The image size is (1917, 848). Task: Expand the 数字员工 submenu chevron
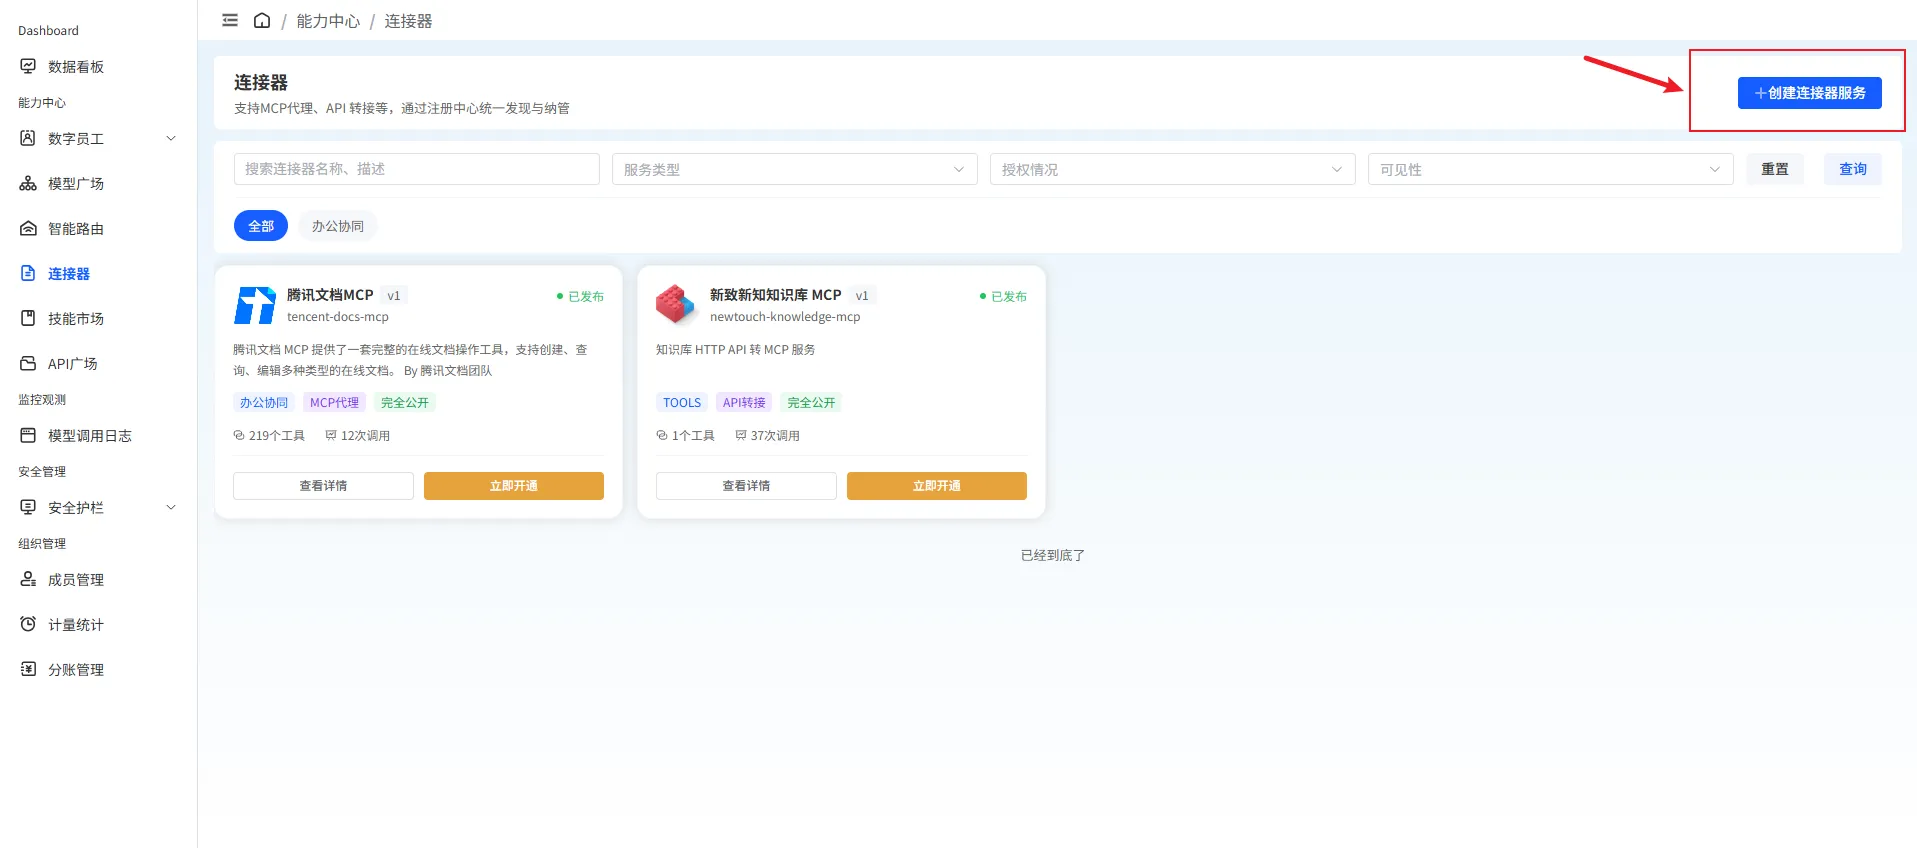pos(171,138)
